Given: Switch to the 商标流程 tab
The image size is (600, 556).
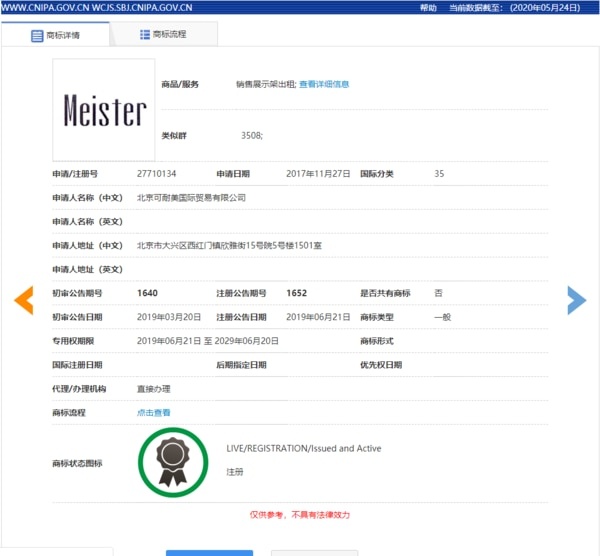Looking at the screenshot, I should pos(164,34).
